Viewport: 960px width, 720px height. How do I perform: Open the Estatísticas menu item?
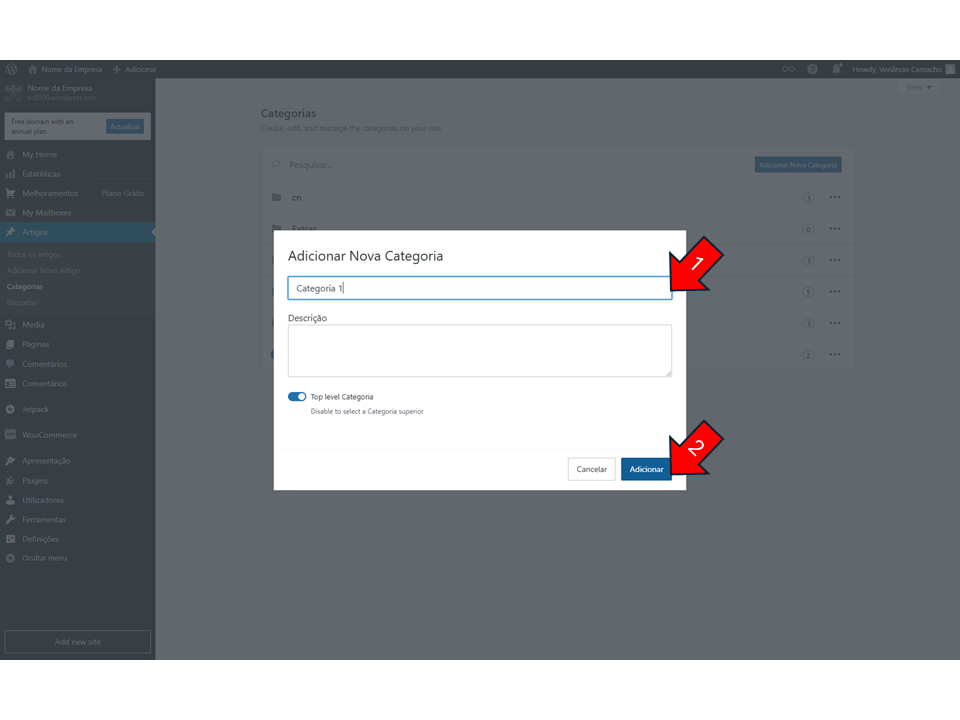41,174
